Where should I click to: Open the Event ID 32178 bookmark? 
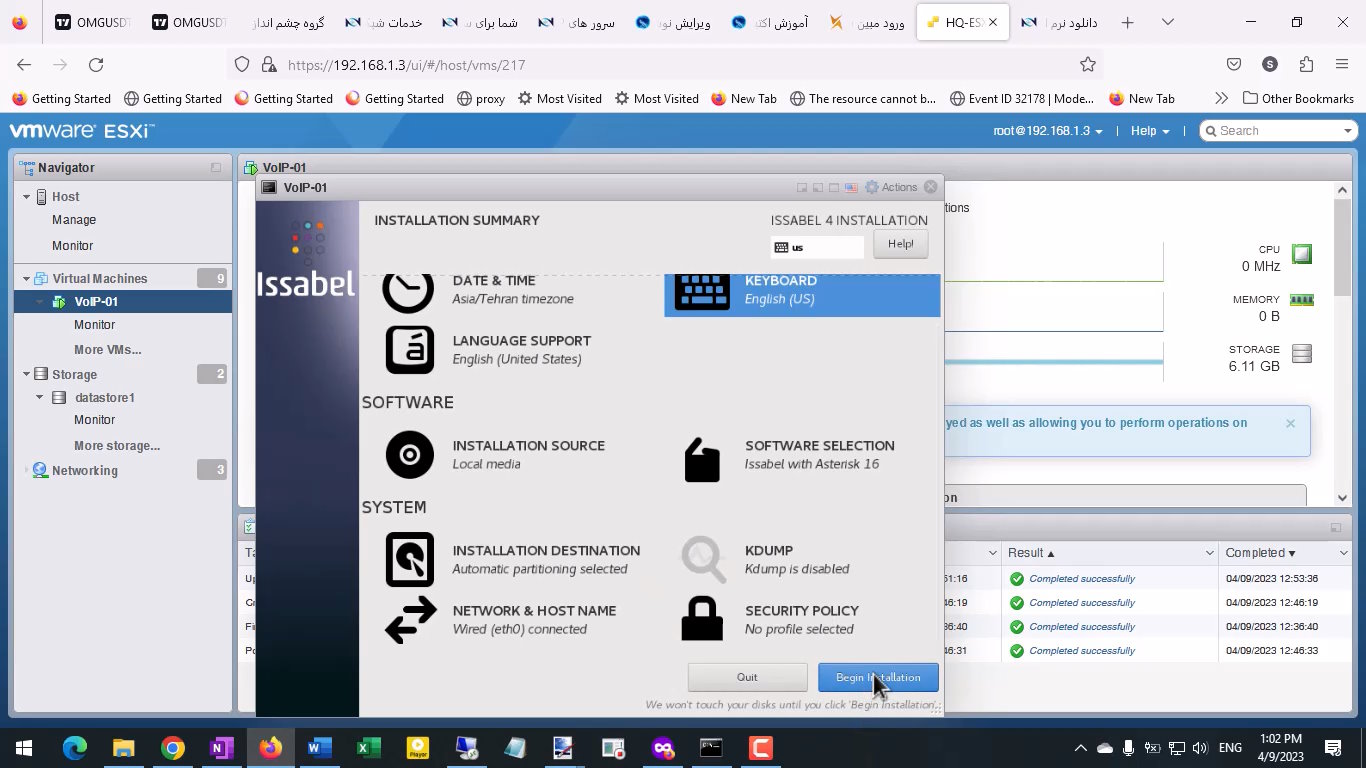tap(1022, 98)
